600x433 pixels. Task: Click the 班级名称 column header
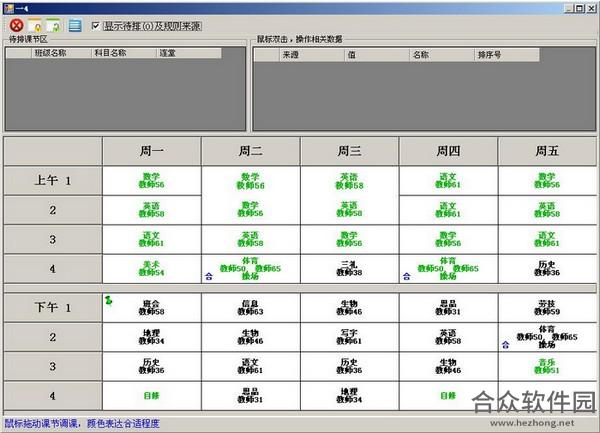tap(61, 53)
